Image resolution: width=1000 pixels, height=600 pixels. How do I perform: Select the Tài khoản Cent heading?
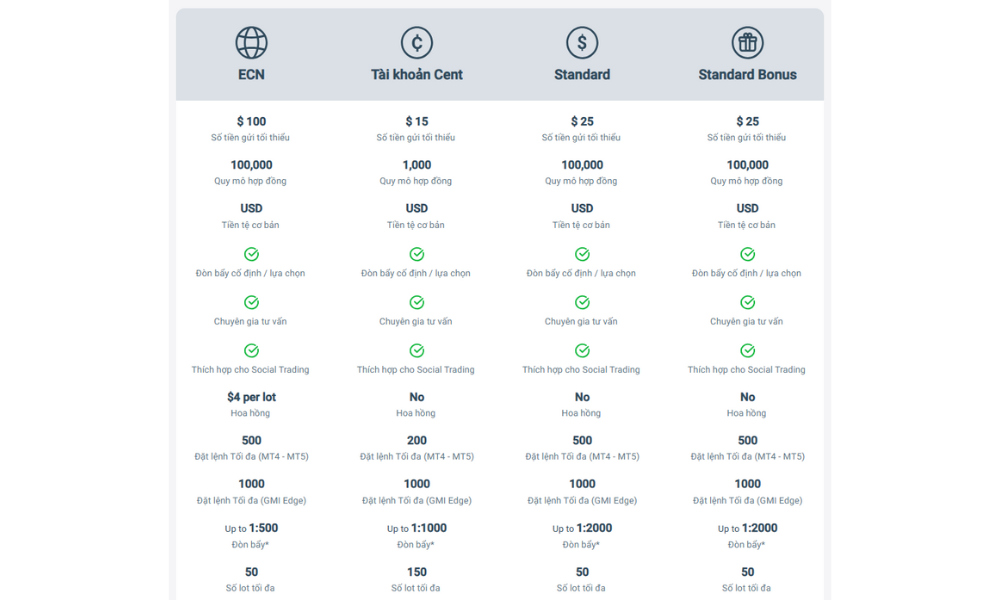(417, 75)
